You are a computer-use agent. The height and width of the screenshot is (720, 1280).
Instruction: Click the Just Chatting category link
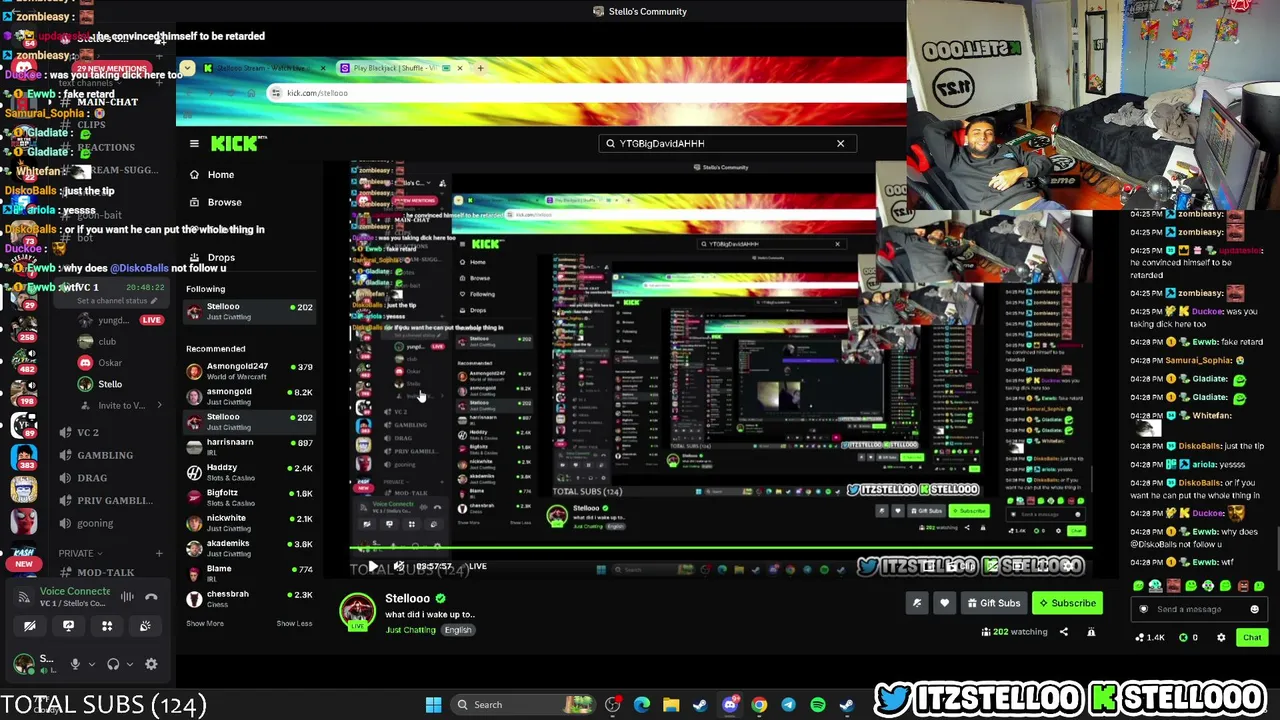410,630
